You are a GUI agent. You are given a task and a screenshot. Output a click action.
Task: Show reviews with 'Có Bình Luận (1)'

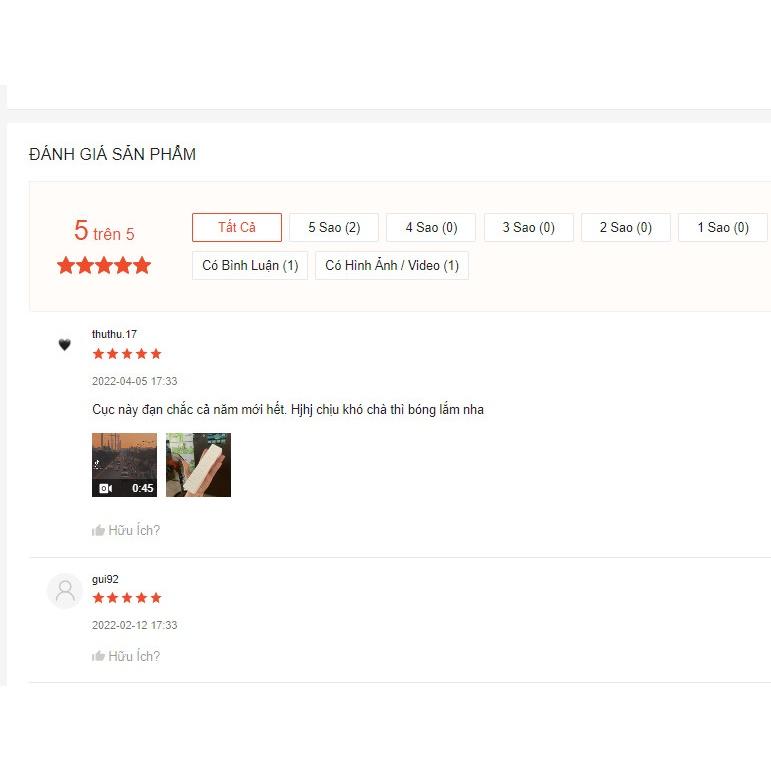(x=250, y=266)
